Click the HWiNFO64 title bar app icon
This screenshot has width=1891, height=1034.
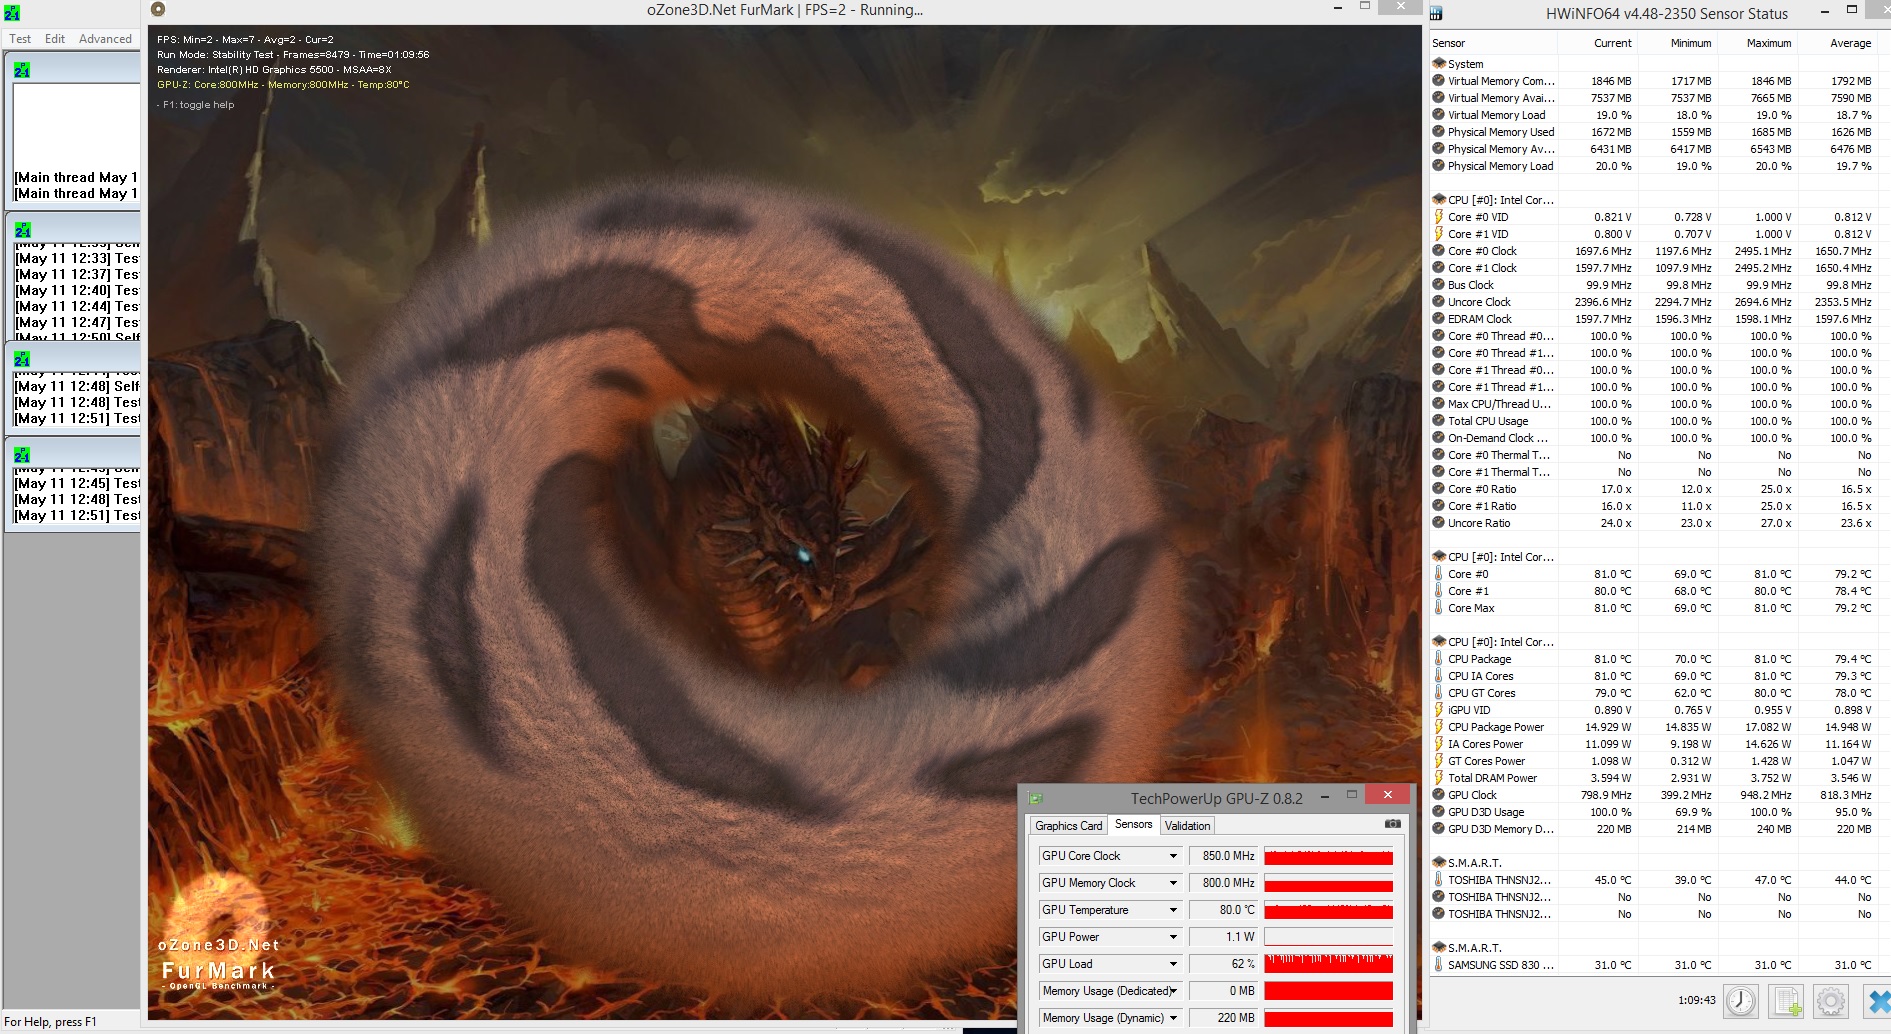click(1436, 13)
